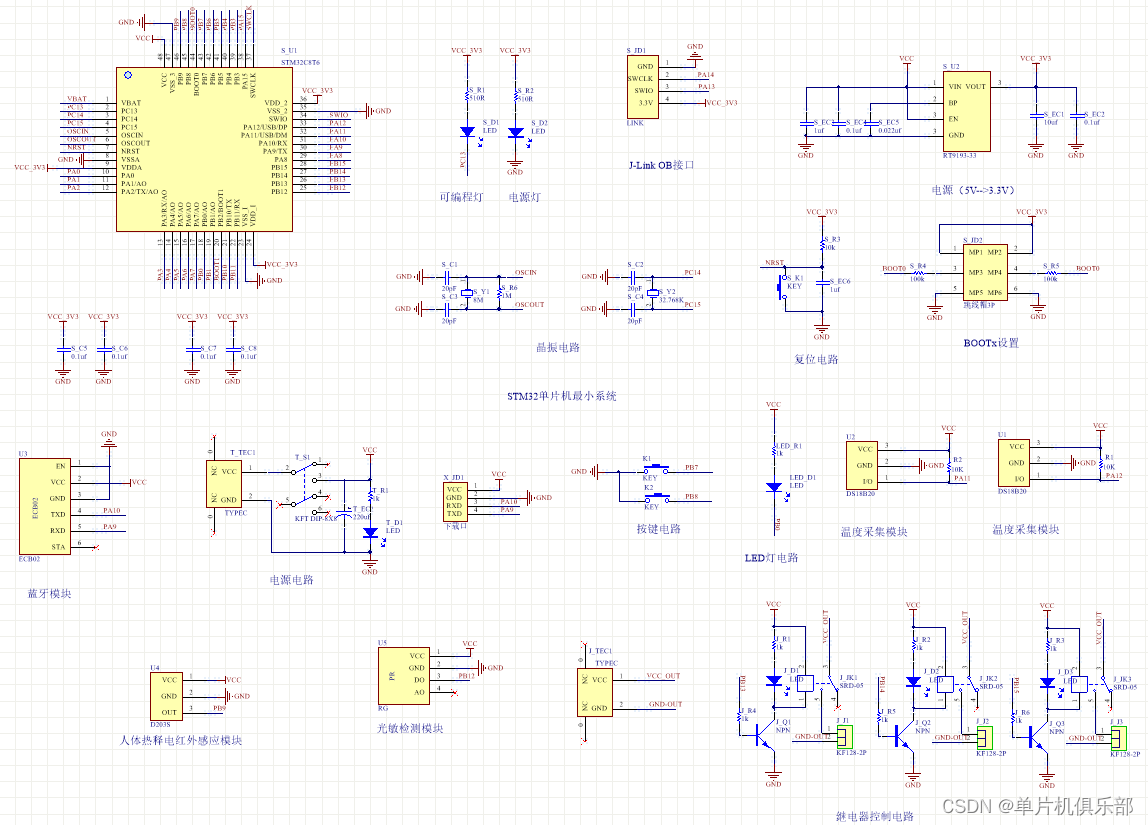Click the 'STM32单片机最小系统' title
The image size is (1148, 825).
coord(562,396)
